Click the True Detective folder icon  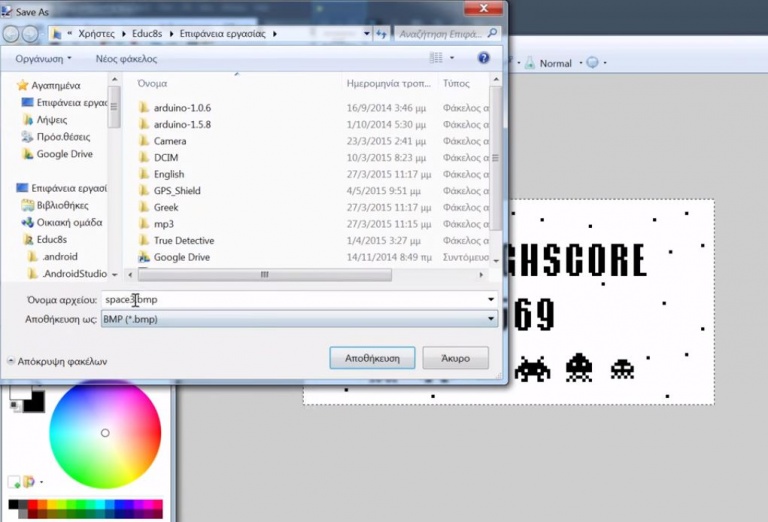[143, 241]
